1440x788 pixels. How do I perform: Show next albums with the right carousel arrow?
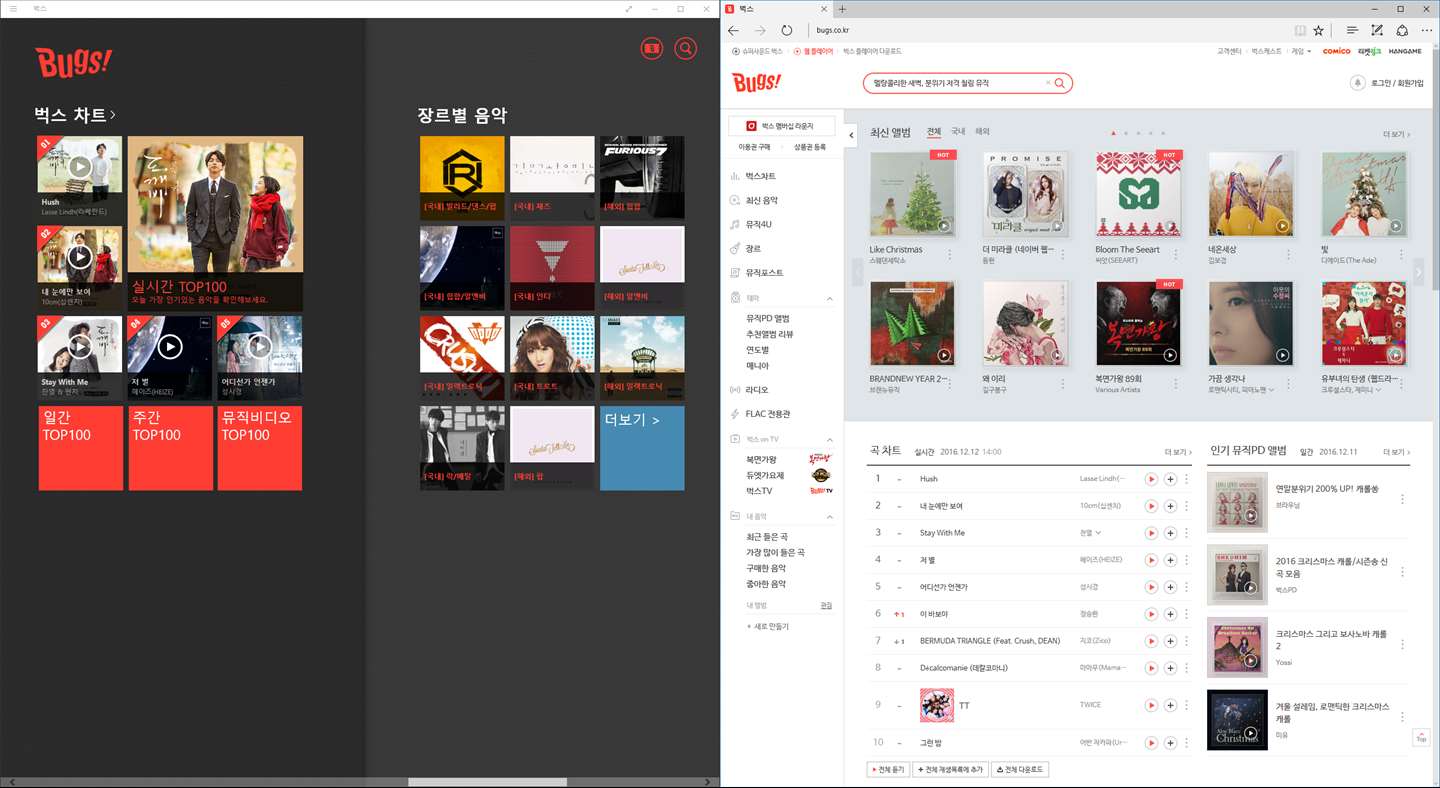[1418, 271]
